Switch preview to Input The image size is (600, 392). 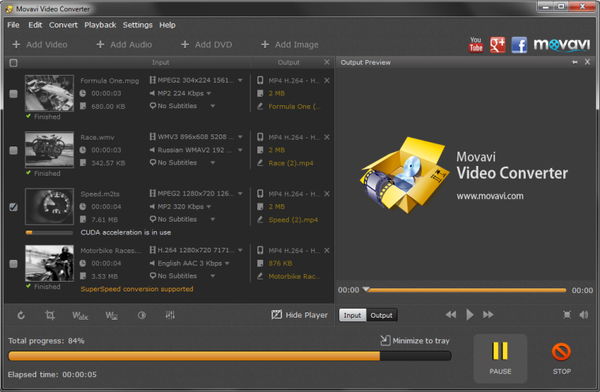pyautogui.click(x=352, y=315)
